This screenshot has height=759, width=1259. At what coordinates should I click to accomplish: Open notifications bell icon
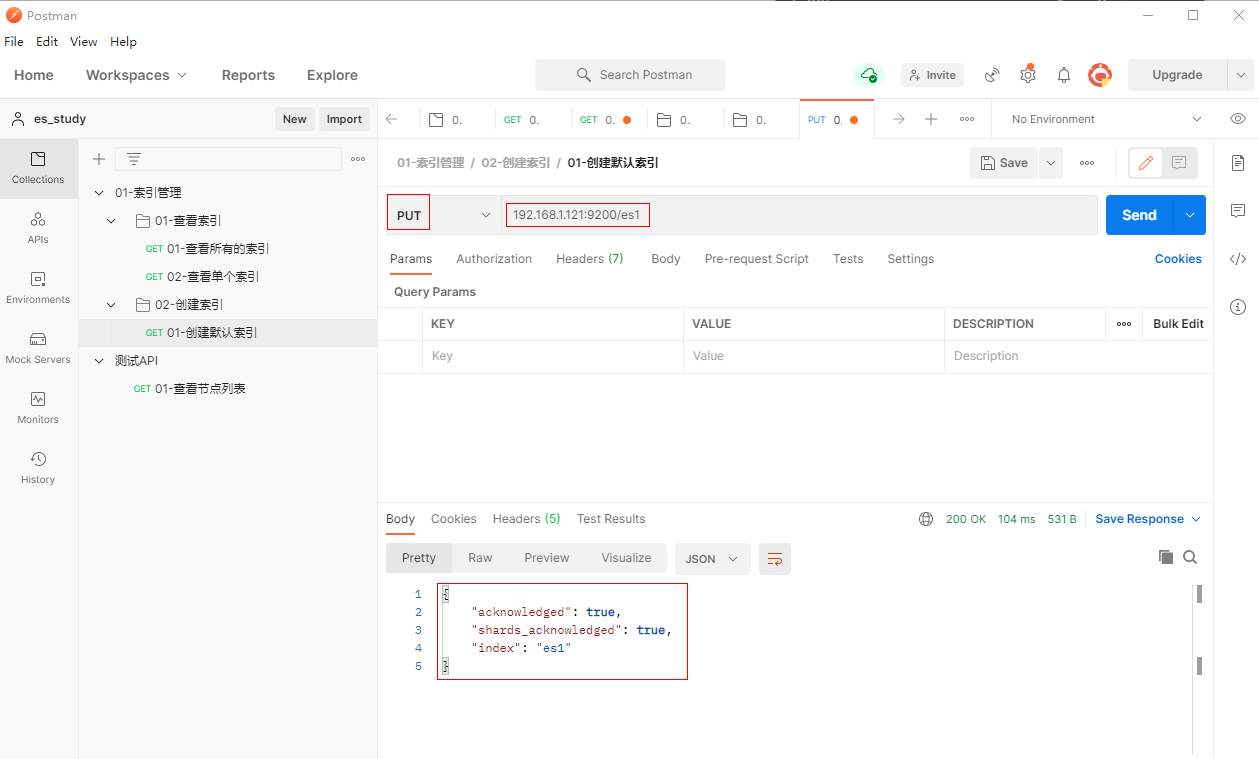(1064, 75)
